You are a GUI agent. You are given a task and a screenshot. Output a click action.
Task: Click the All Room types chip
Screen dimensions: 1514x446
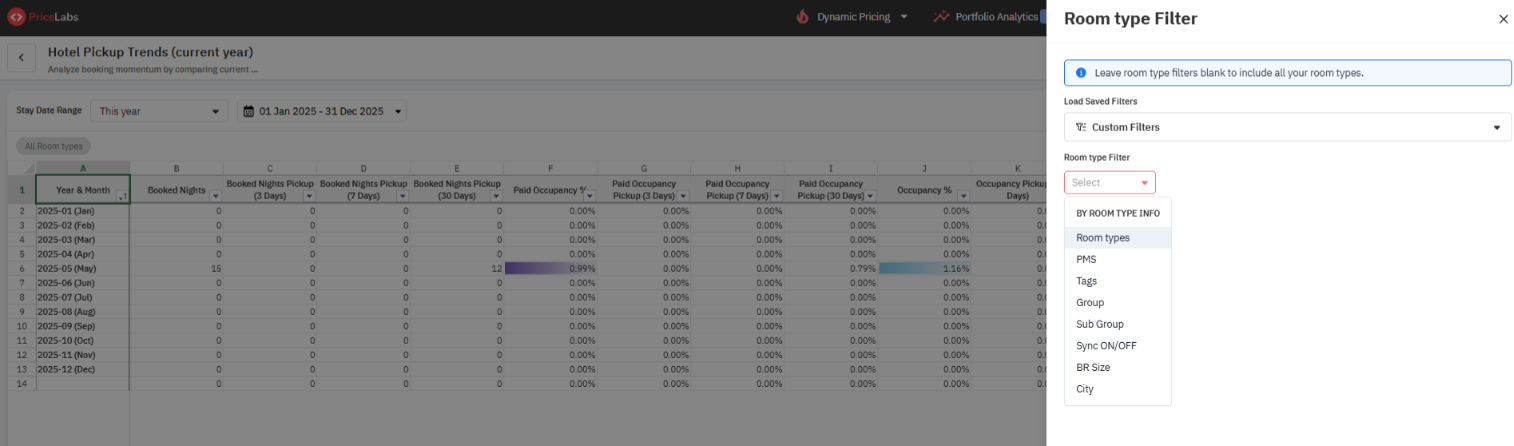click(54, 146)
